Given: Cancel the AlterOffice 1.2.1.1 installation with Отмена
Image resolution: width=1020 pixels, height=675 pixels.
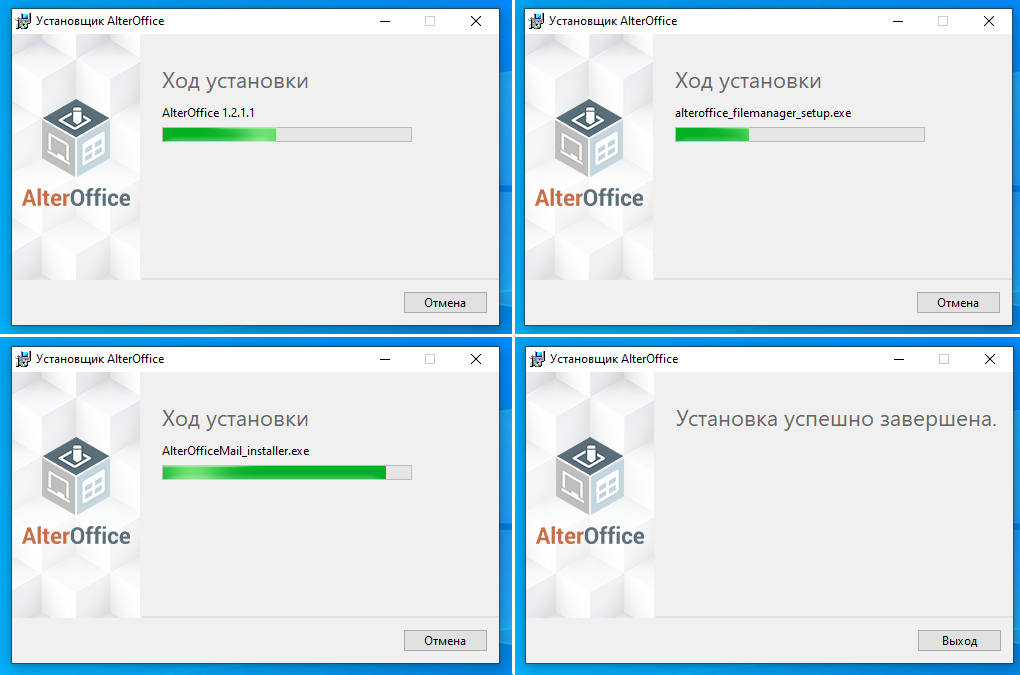Looking at the screenshot, I should click(x=445, y=302).
